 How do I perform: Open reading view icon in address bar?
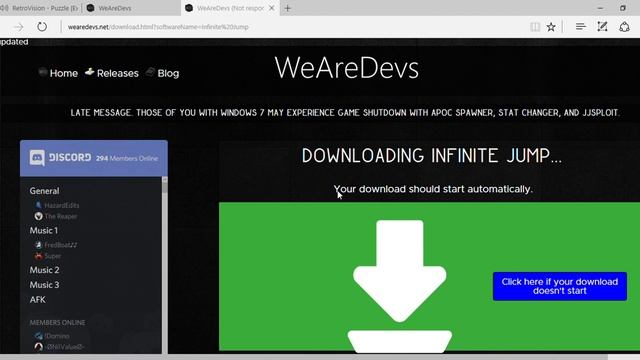(x=535, y=27)
